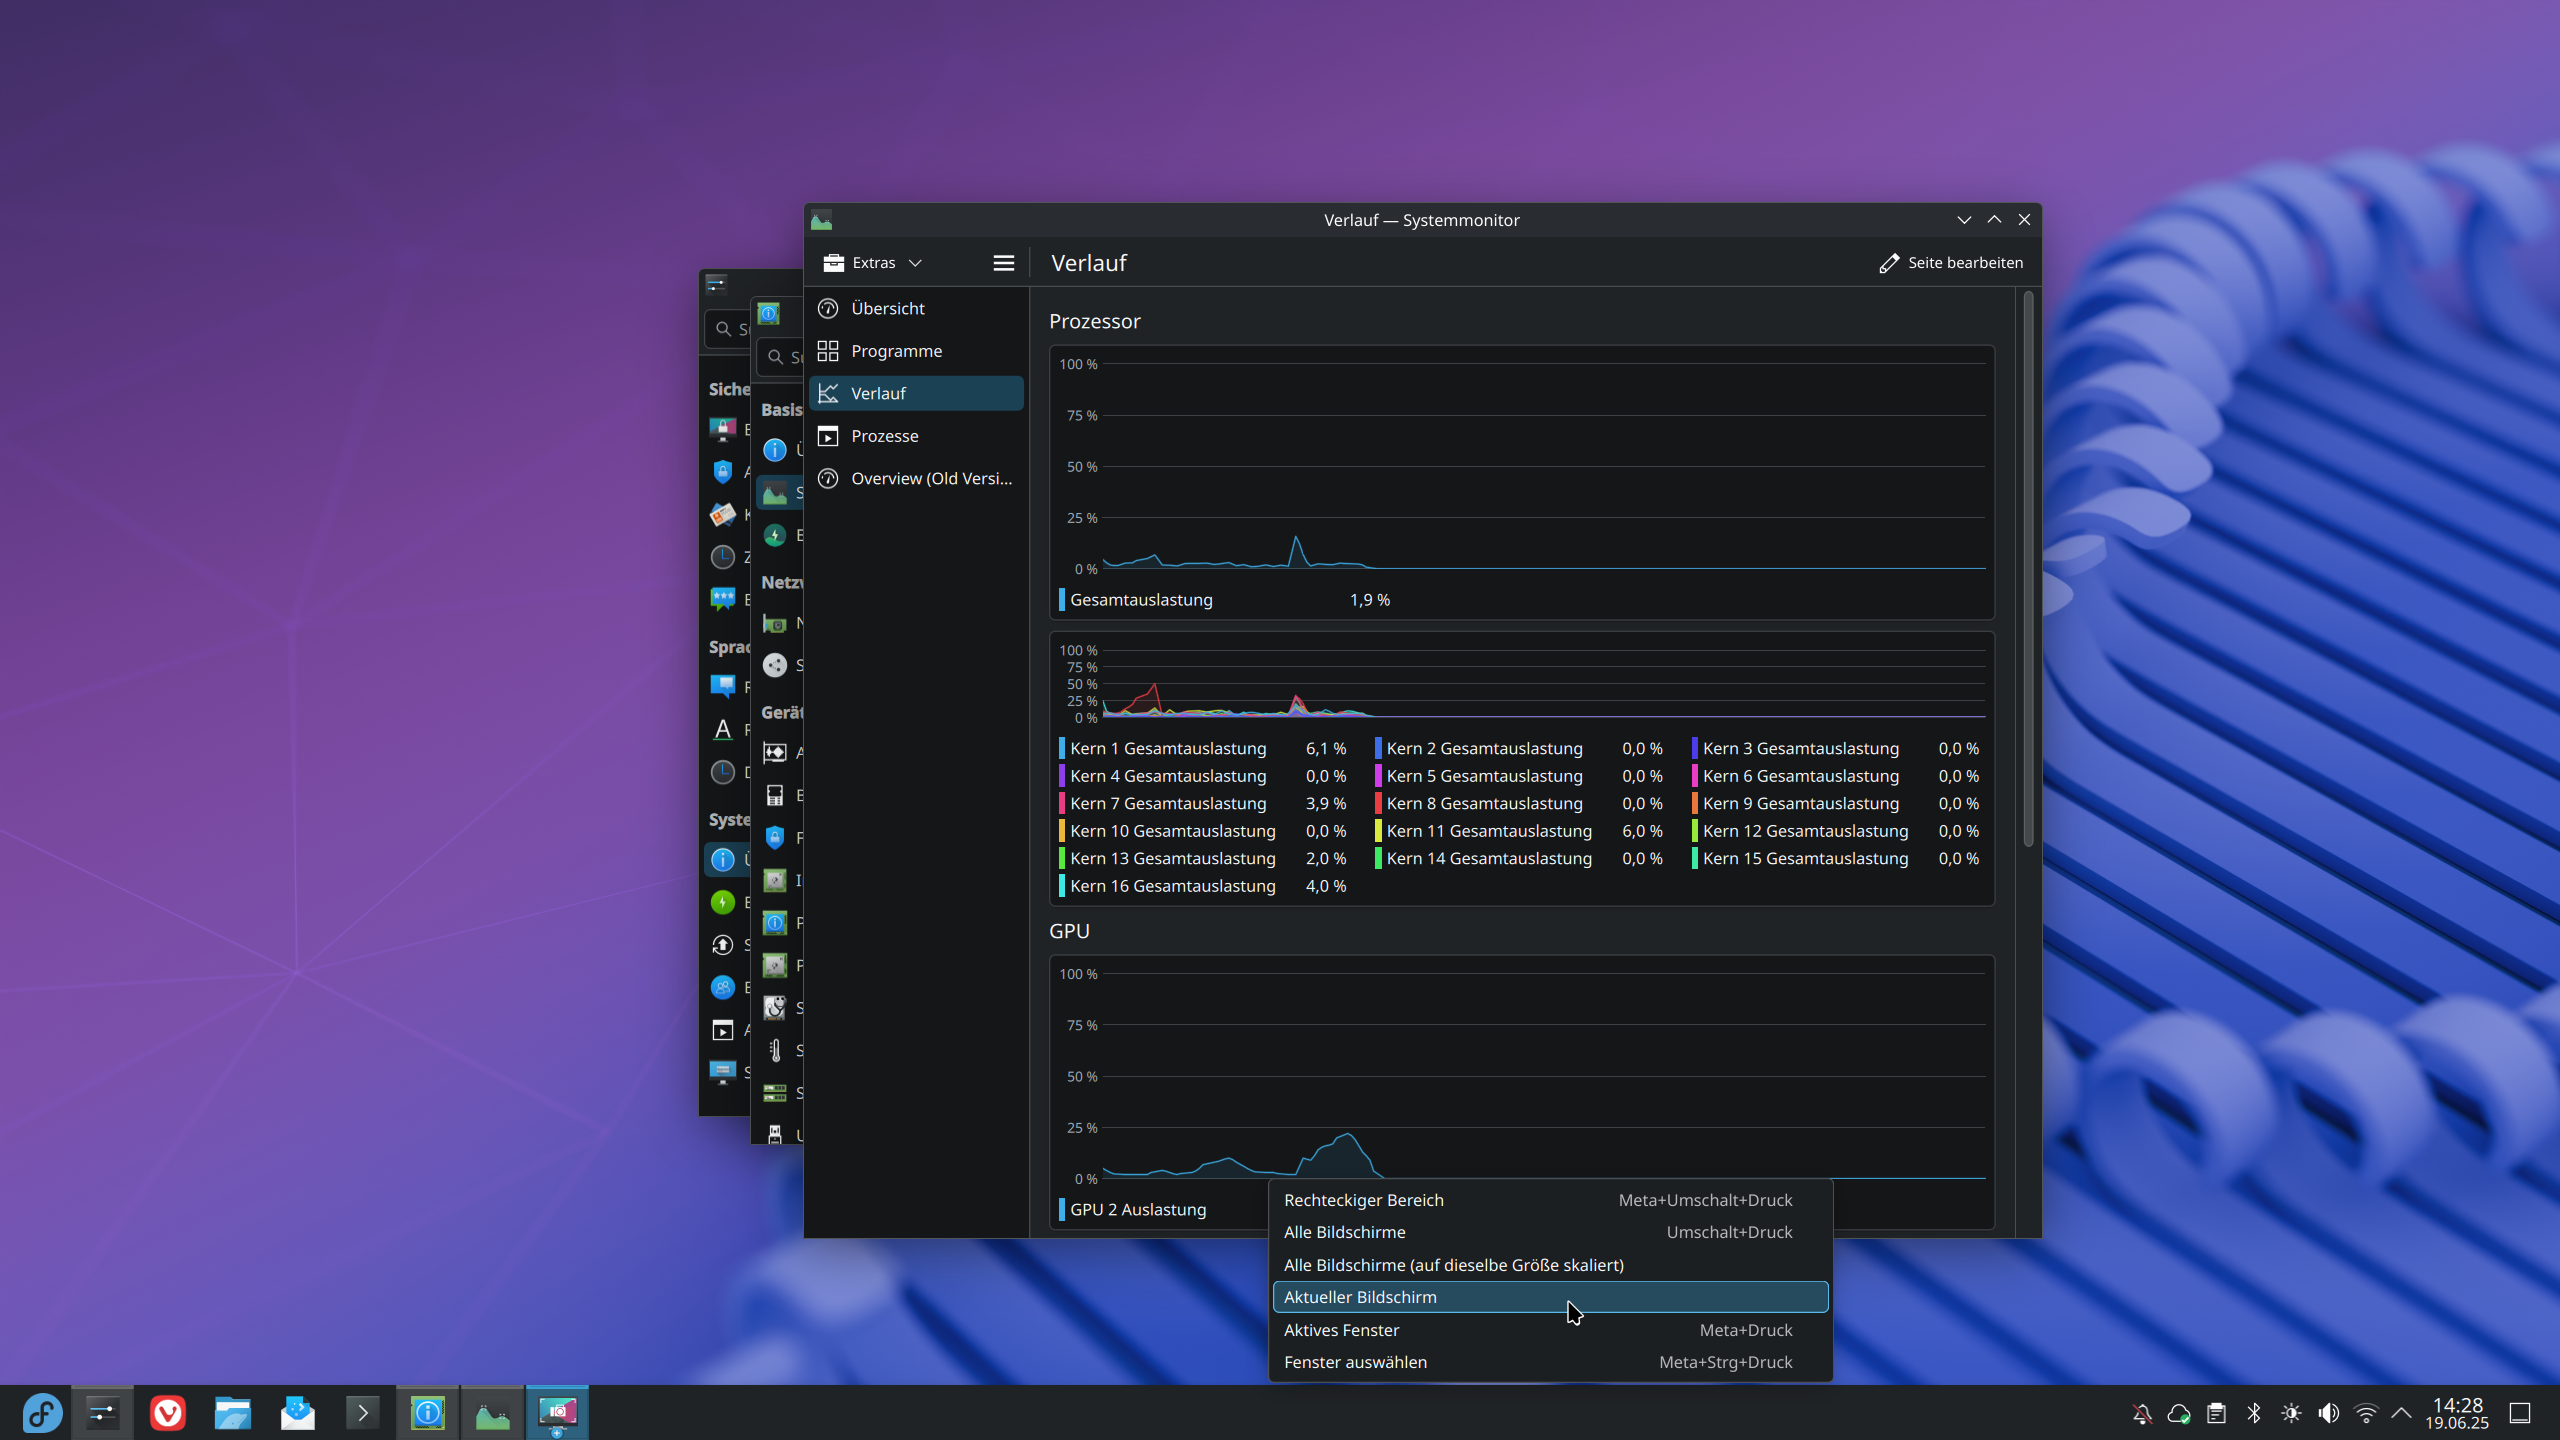Open the volume control tray icon
Viewport: 2560px width, 1440px height.
[x=2328, y=1413]
